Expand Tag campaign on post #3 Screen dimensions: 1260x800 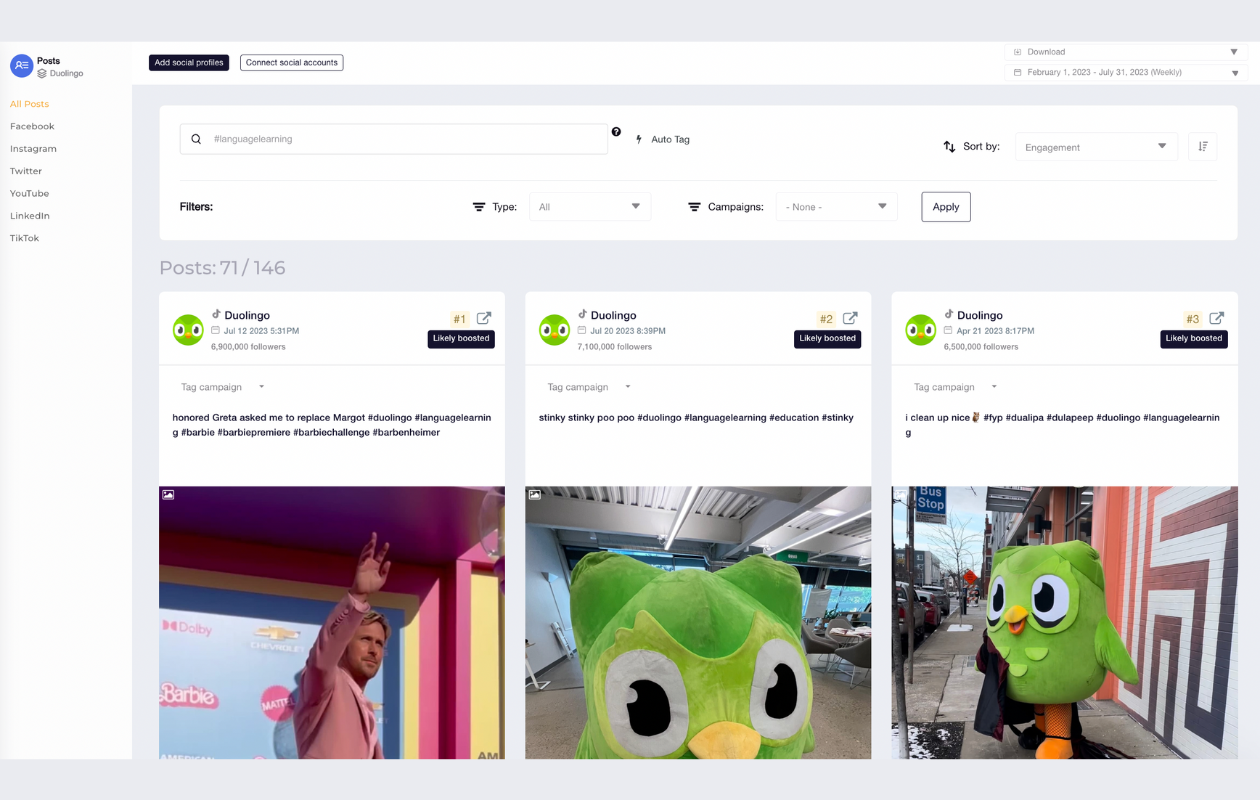(956, 387)
